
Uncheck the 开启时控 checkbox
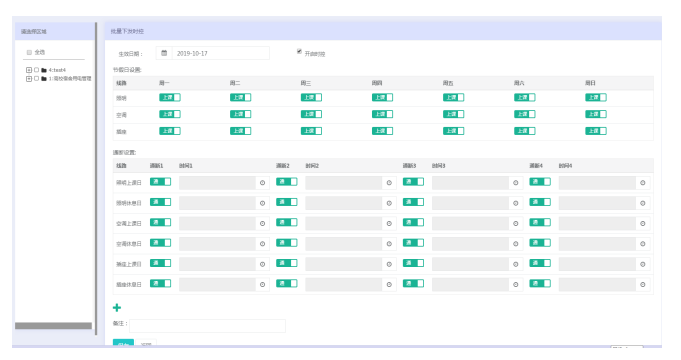pos(299,51)
